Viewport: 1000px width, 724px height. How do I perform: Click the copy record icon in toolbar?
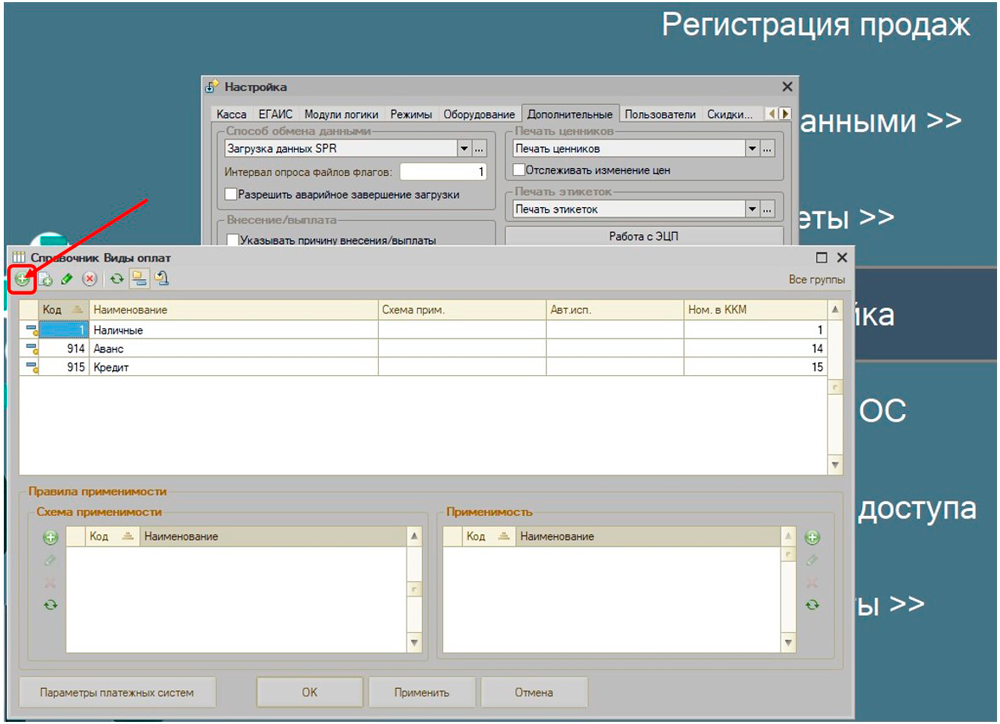coord(45,279)
